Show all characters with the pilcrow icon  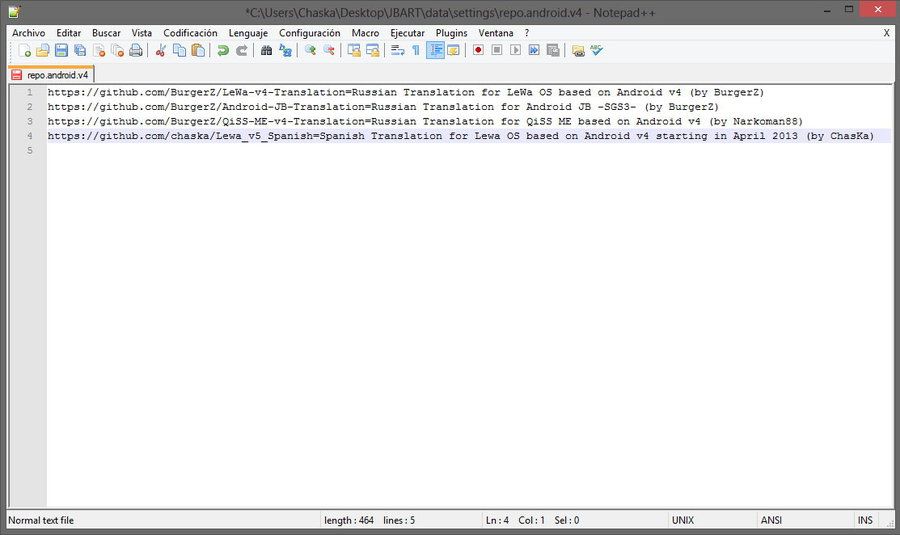click(x=416, y=51)
